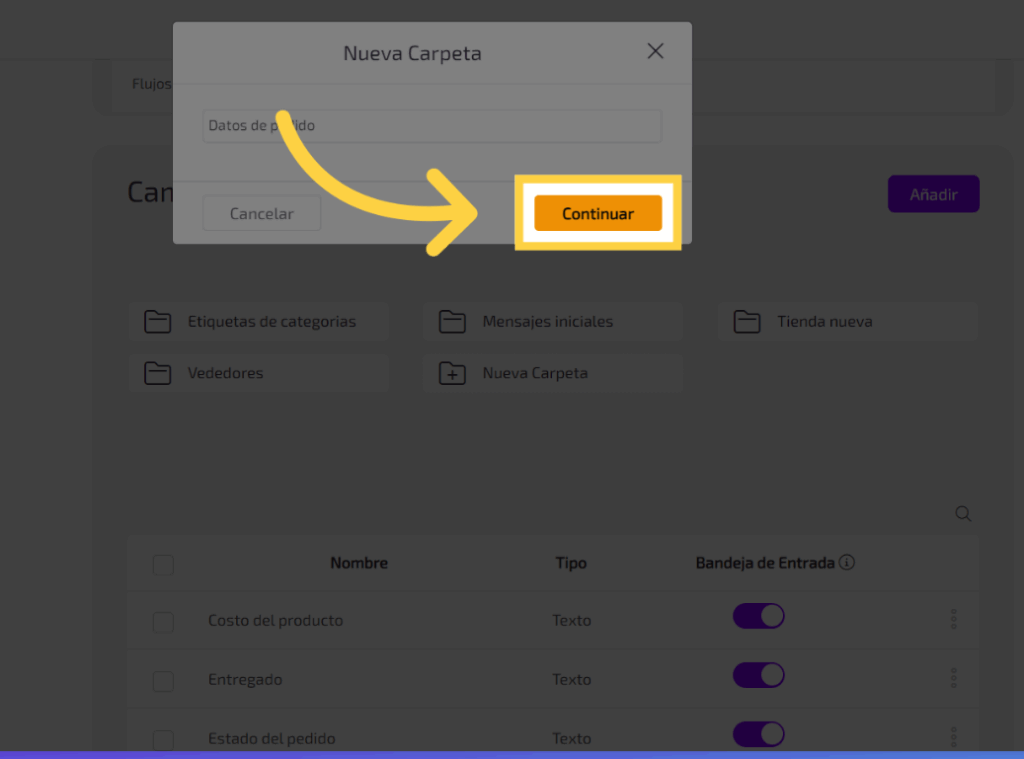This screenshot has height=759, width=1024.
Task: Open options menu for Costo del producto
Action: (x=953, y=620)
